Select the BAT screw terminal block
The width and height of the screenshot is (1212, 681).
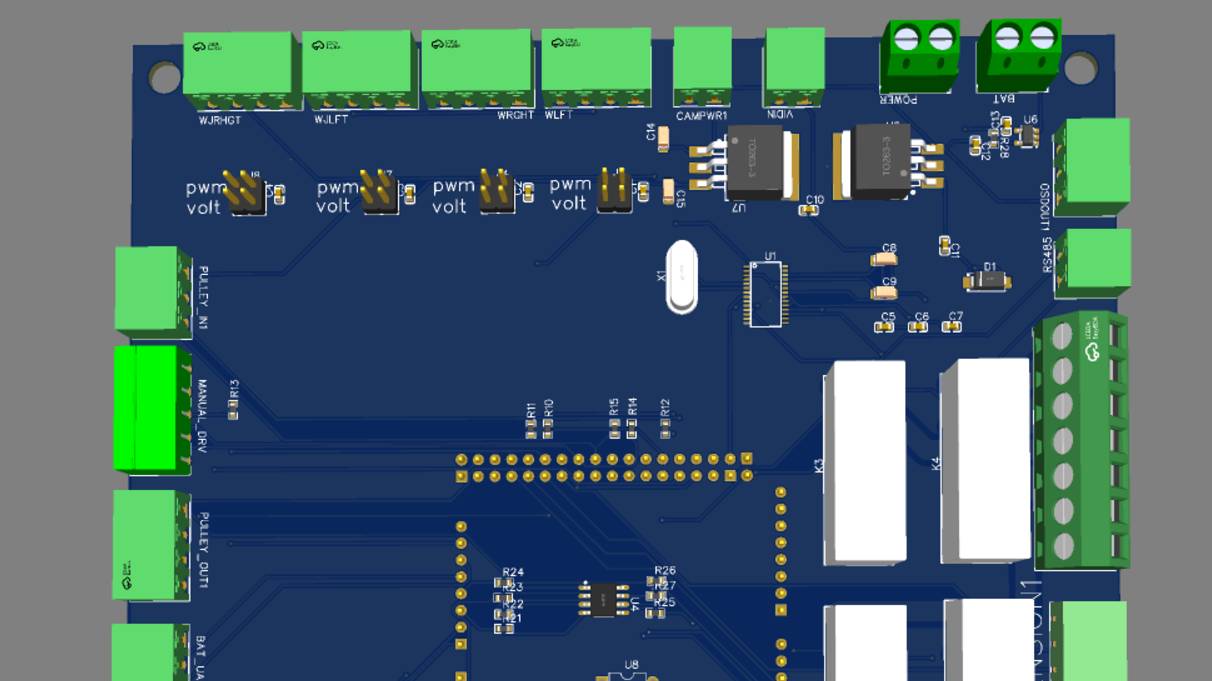coord(1019,57)
